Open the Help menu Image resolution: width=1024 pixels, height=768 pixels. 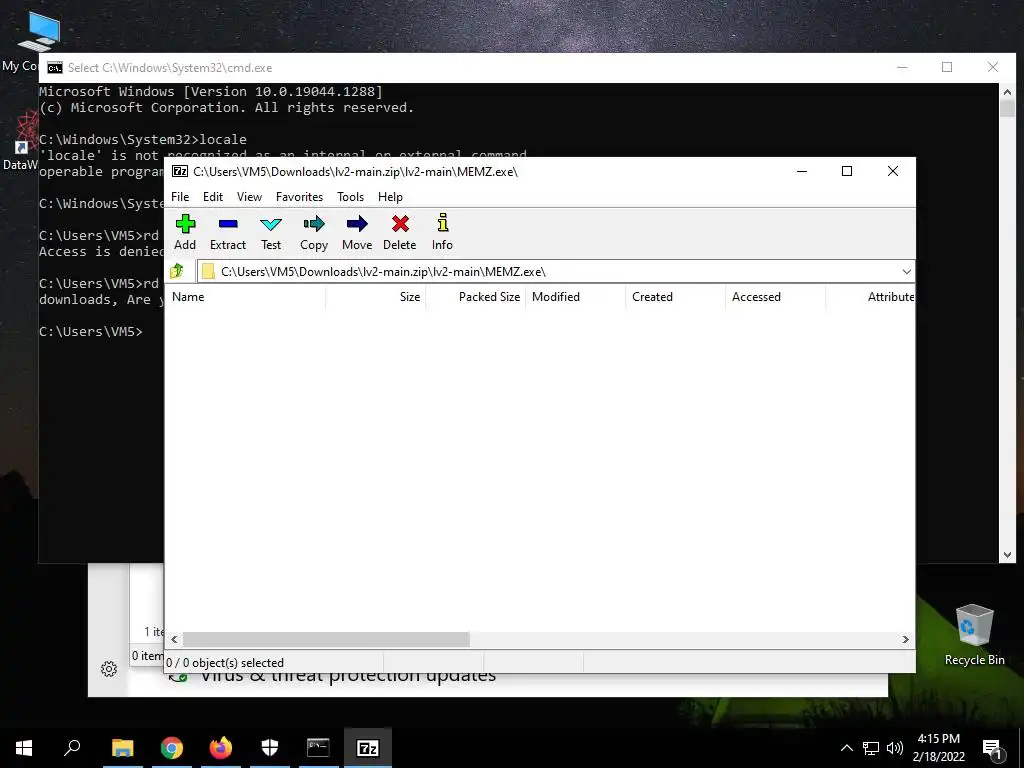390,197
